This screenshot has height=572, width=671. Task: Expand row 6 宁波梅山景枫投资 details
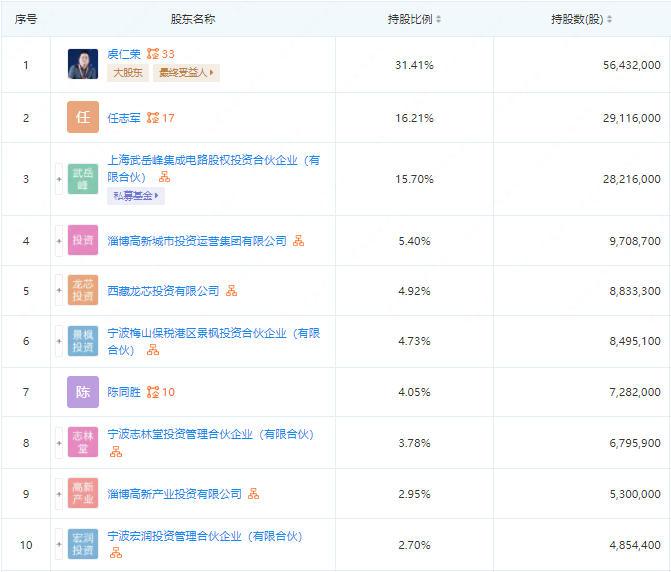[x=59, y=341]
